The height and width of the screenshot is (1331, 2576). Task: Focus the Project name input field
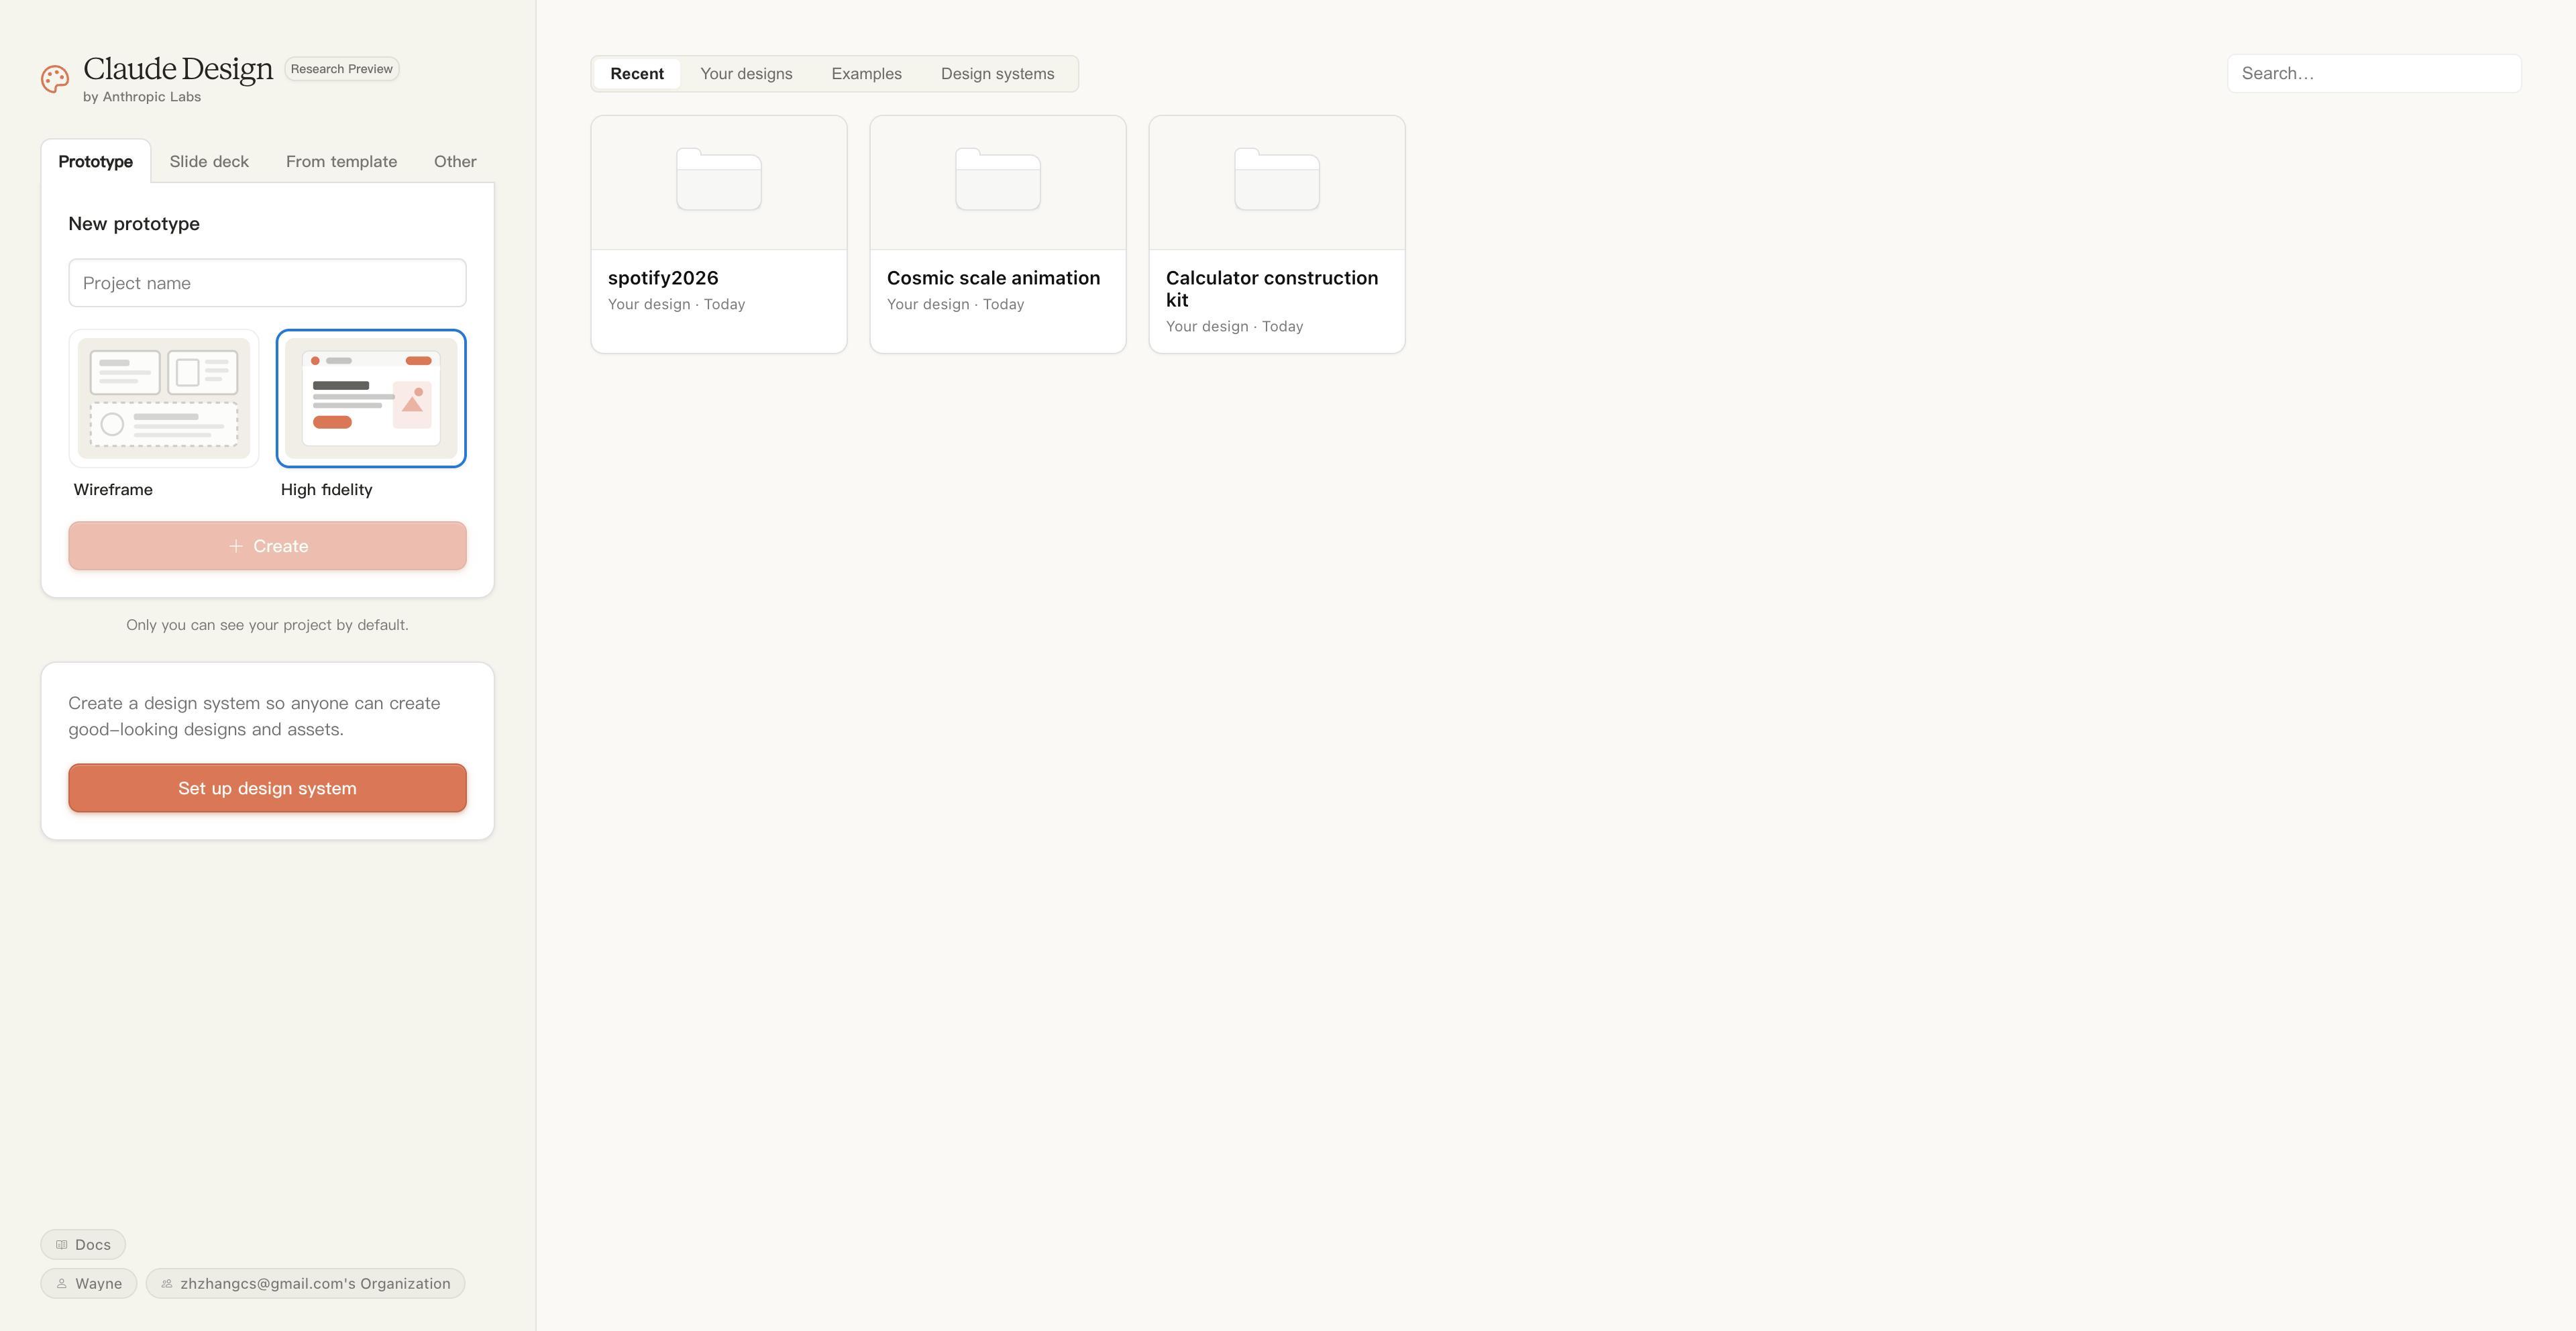tap(267, 283)
